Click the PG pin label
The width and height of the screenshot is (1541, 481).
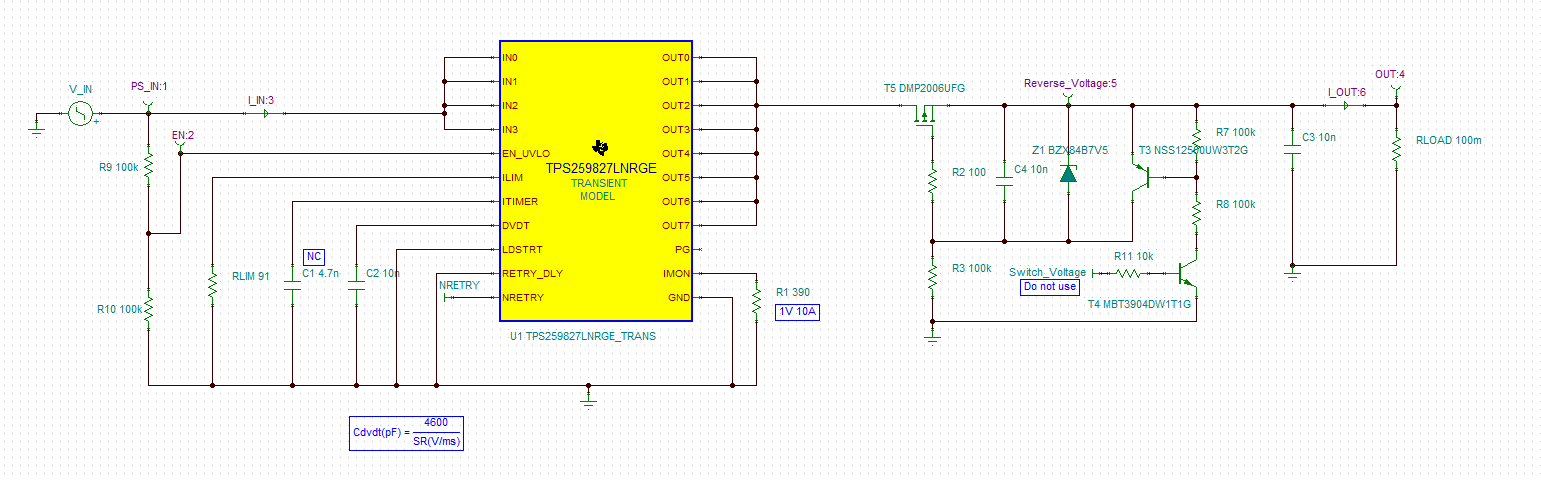[682, 250]
